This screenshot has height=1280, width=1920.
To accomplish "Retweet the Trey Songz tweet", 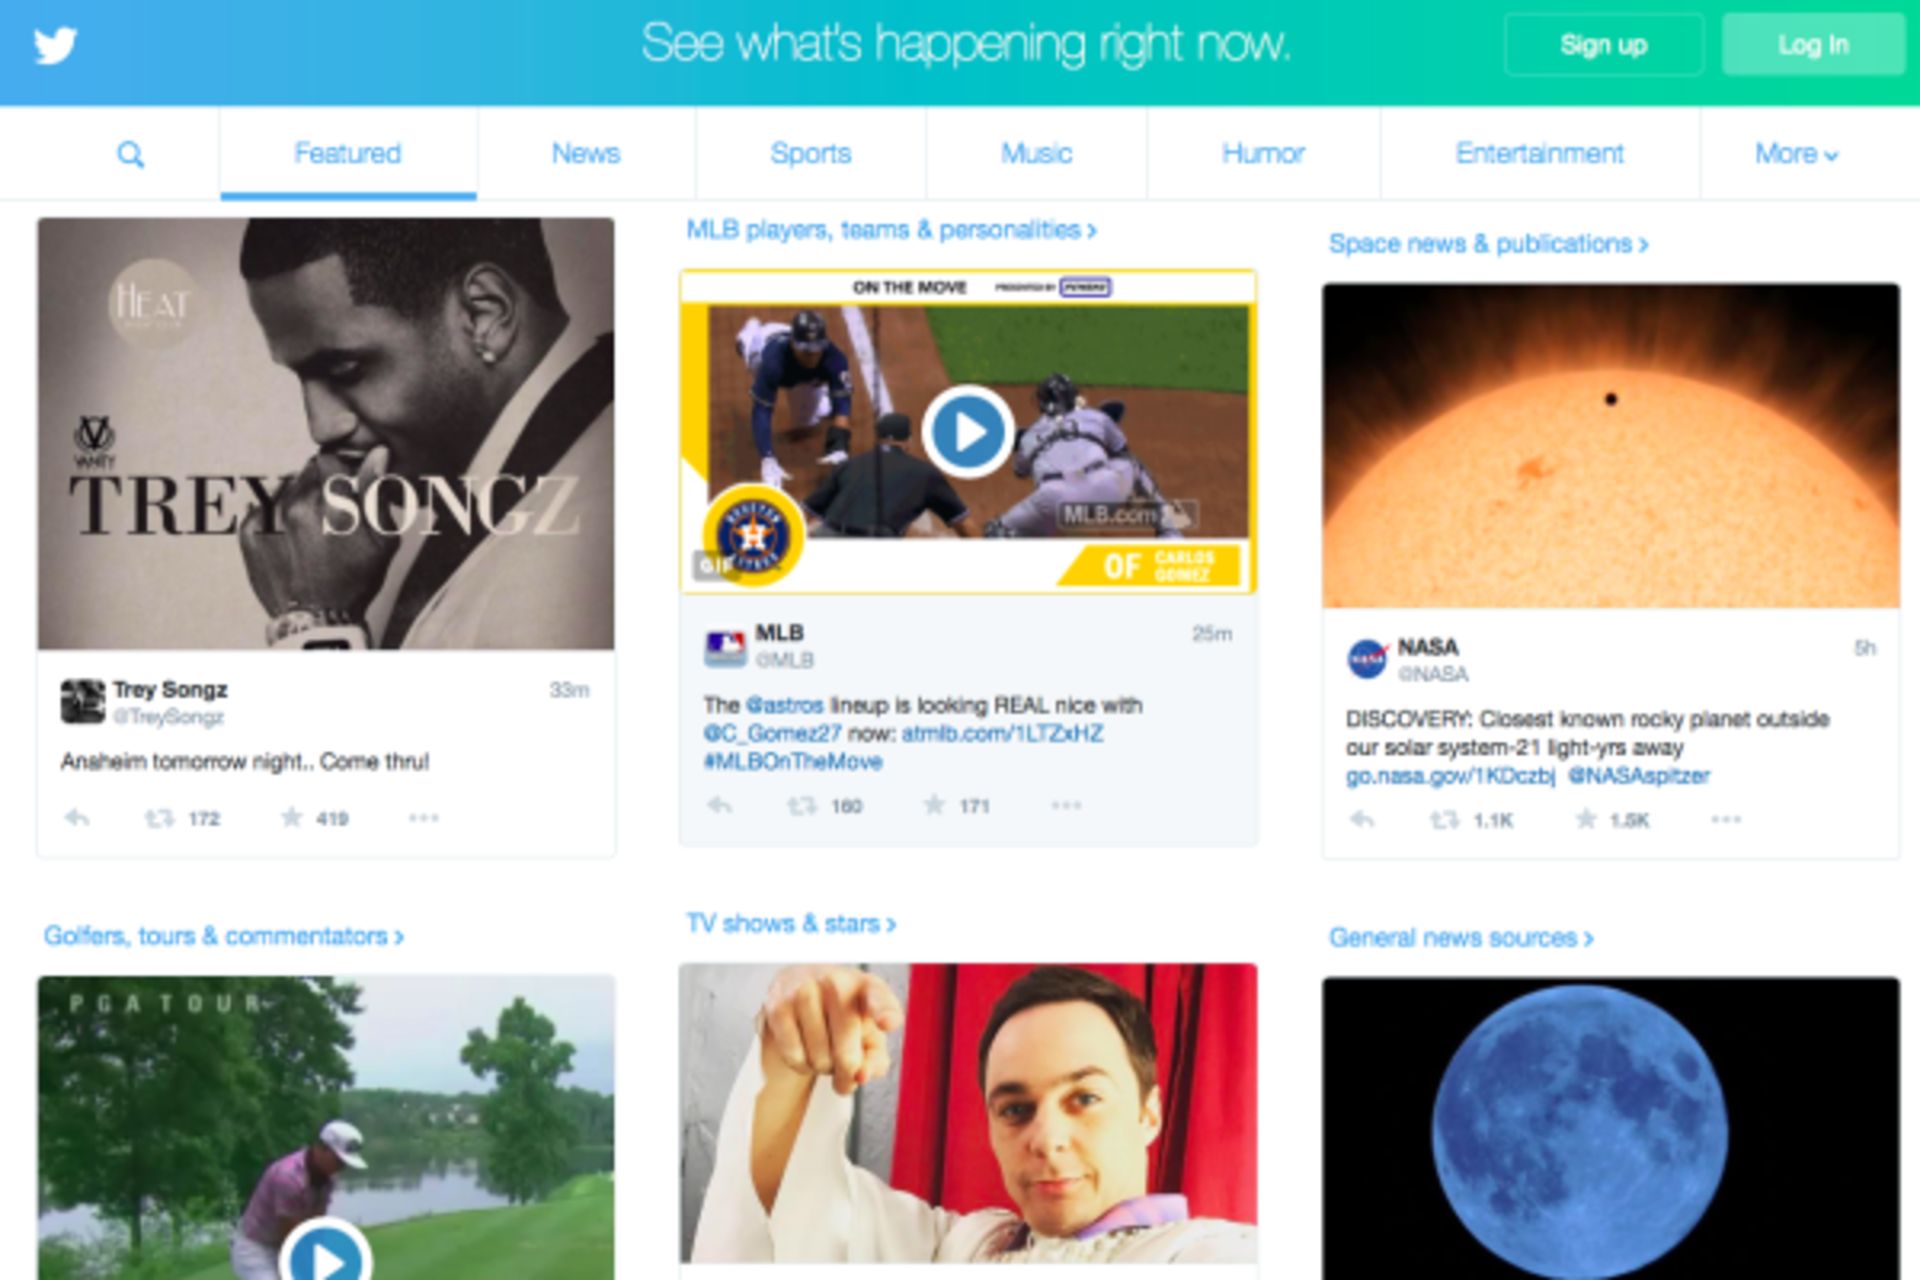I will (159, 818).
